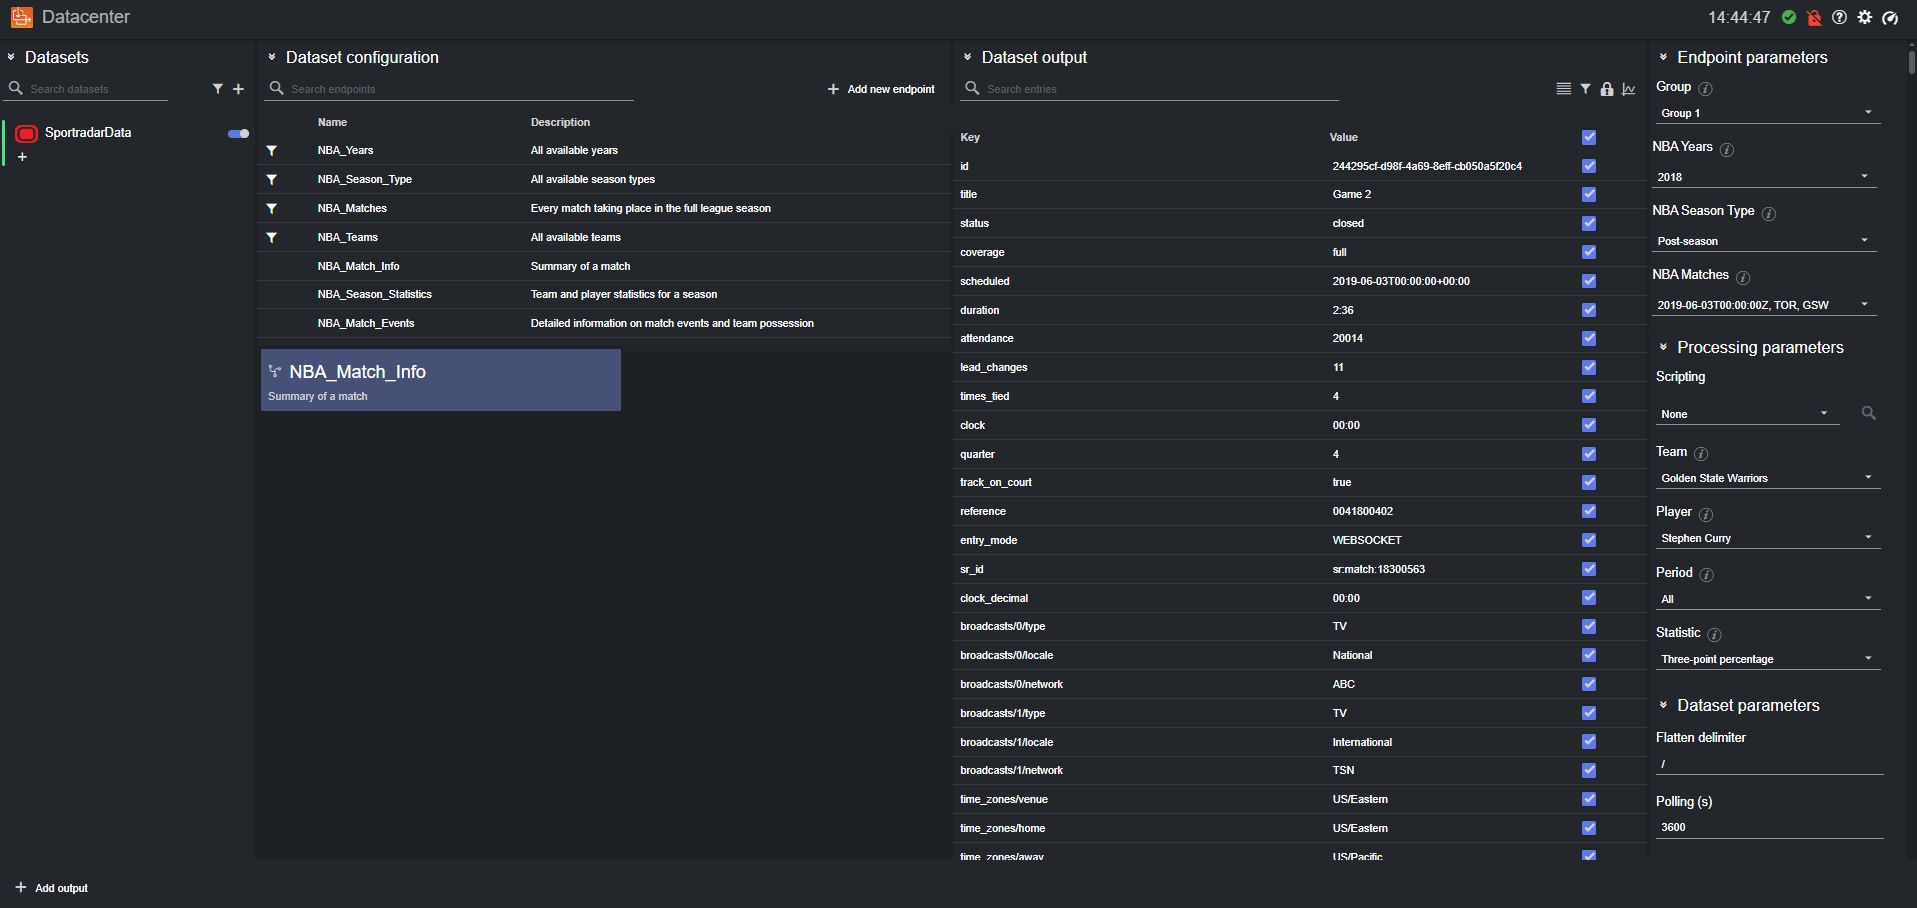The image size is (1917, 908).
Task: Click the info icon beside the Player parameter
Action: [x=1706, y=513]
